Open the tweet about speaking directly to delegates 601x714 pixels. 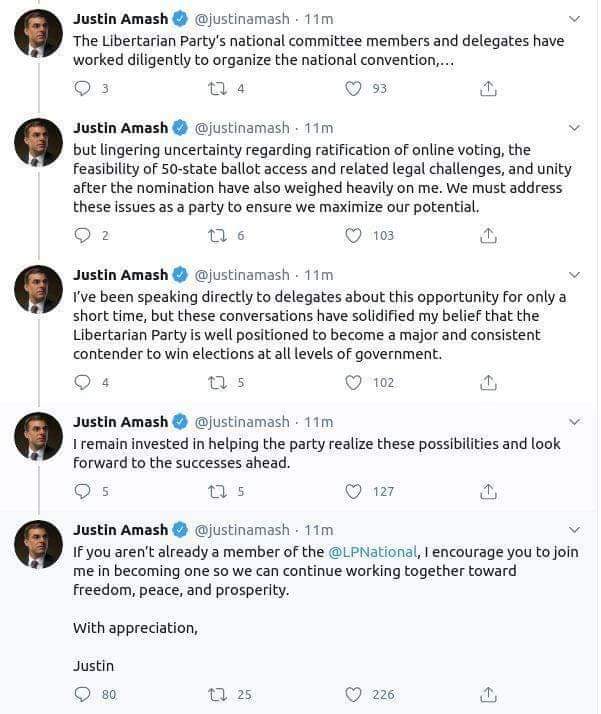coord(320,326)
